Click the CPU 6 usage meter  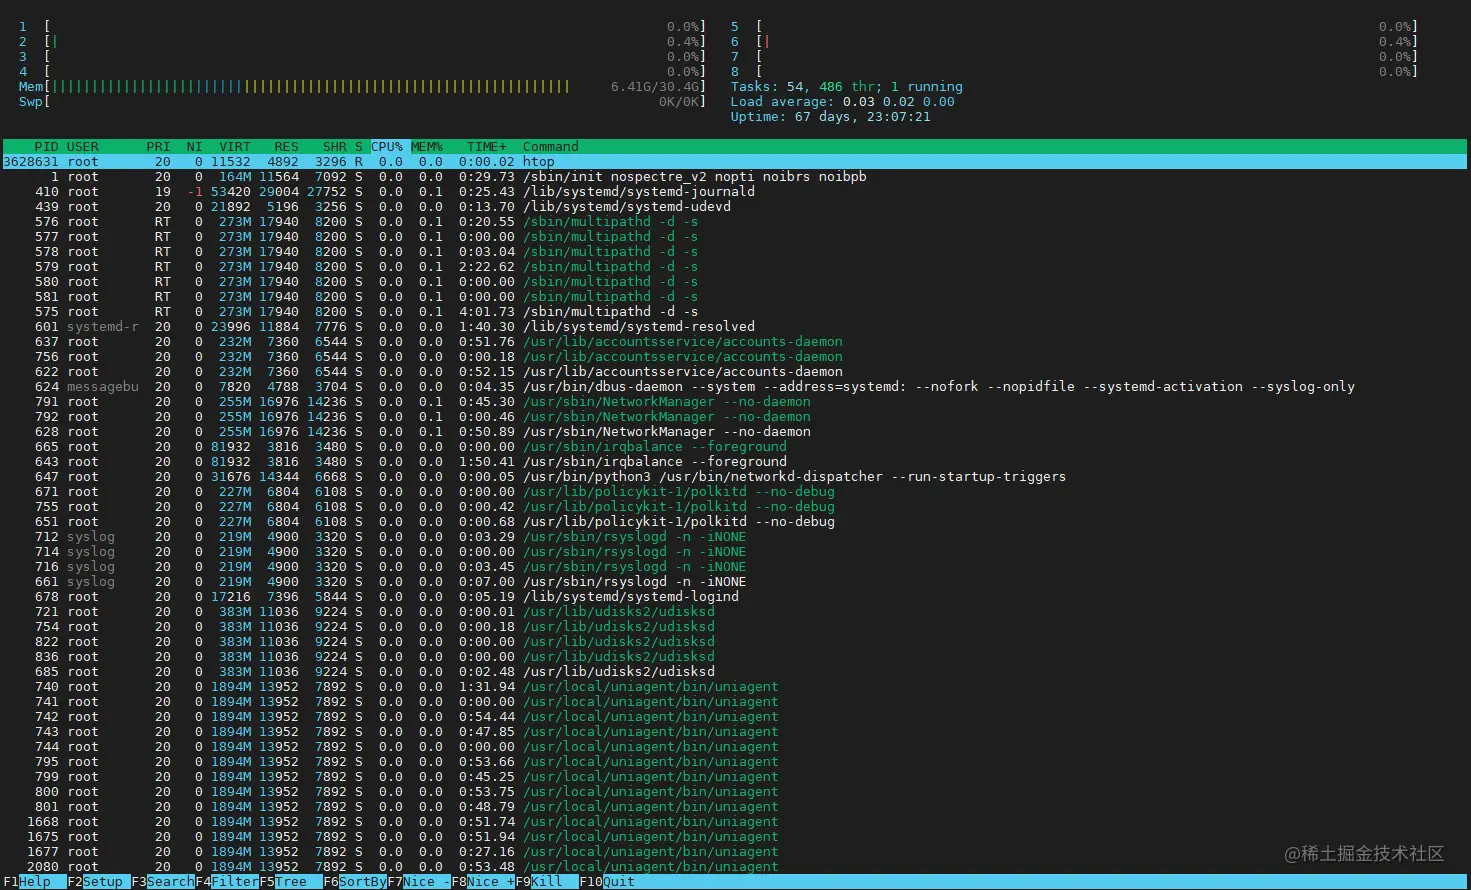1074,42
